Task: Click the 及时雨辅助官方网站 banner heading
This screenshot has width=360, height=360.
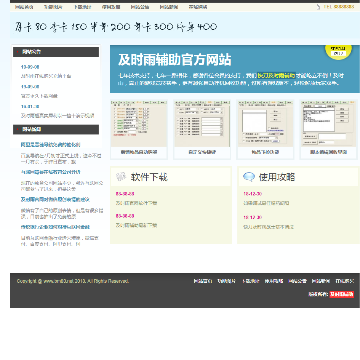Action: (x=175, y=60)
